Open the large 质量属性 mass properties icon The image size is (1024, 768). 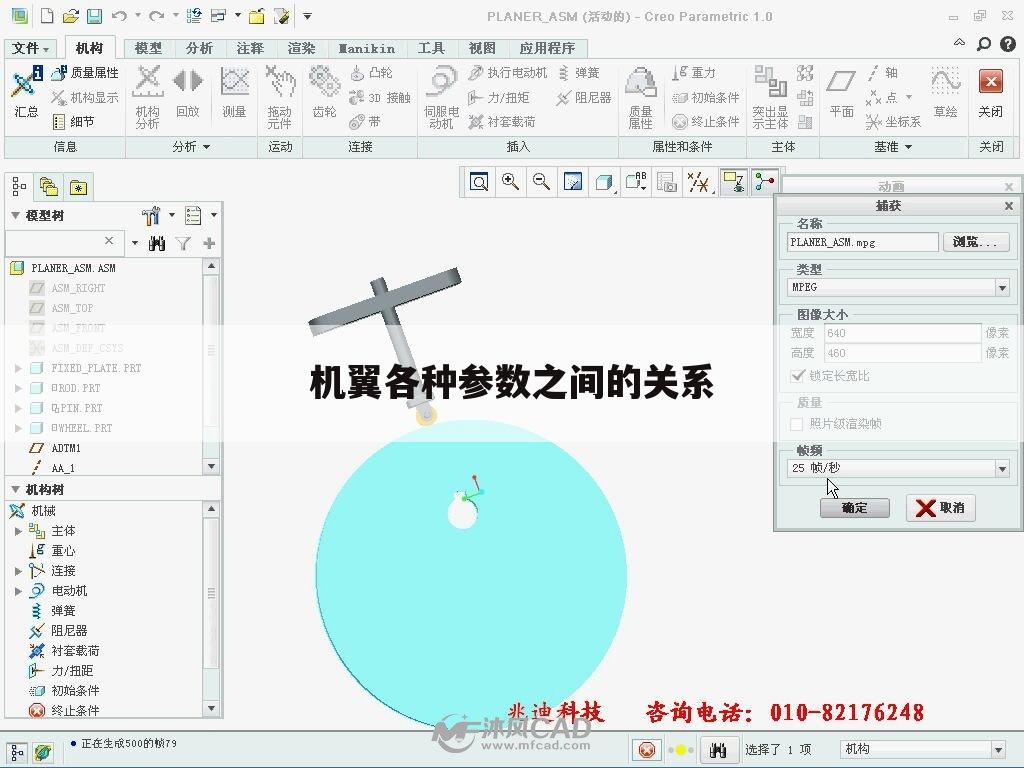click(x=640, y=97)
